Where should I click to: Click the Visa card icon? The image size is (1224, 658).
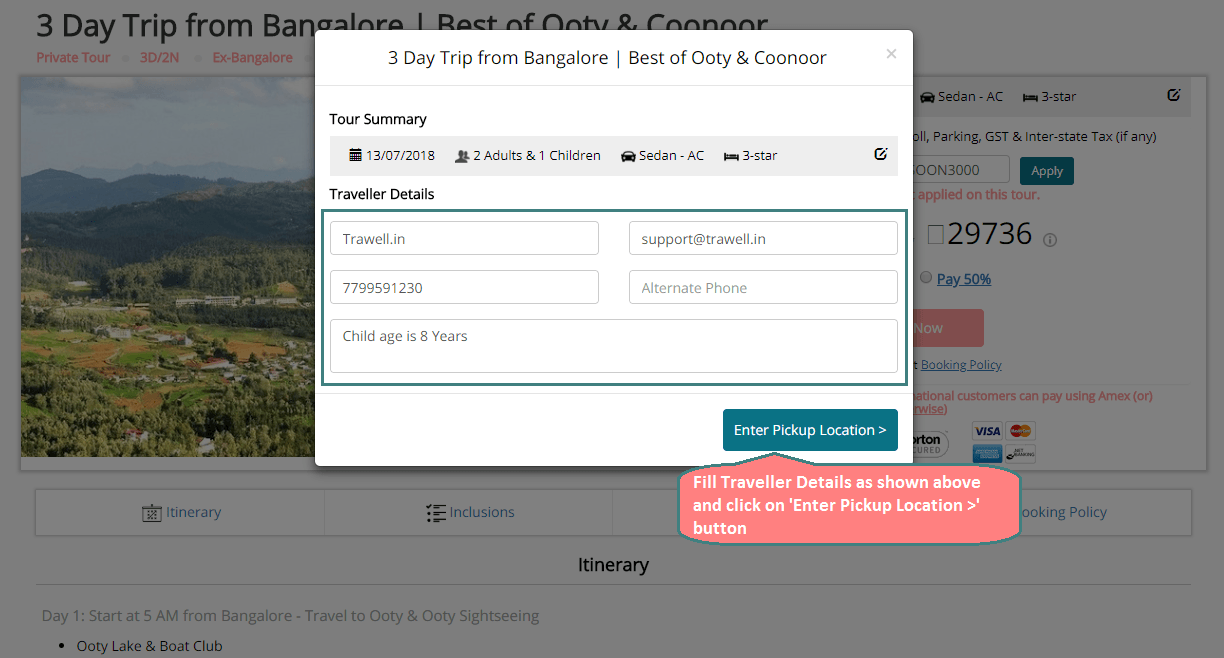point(987,431)
